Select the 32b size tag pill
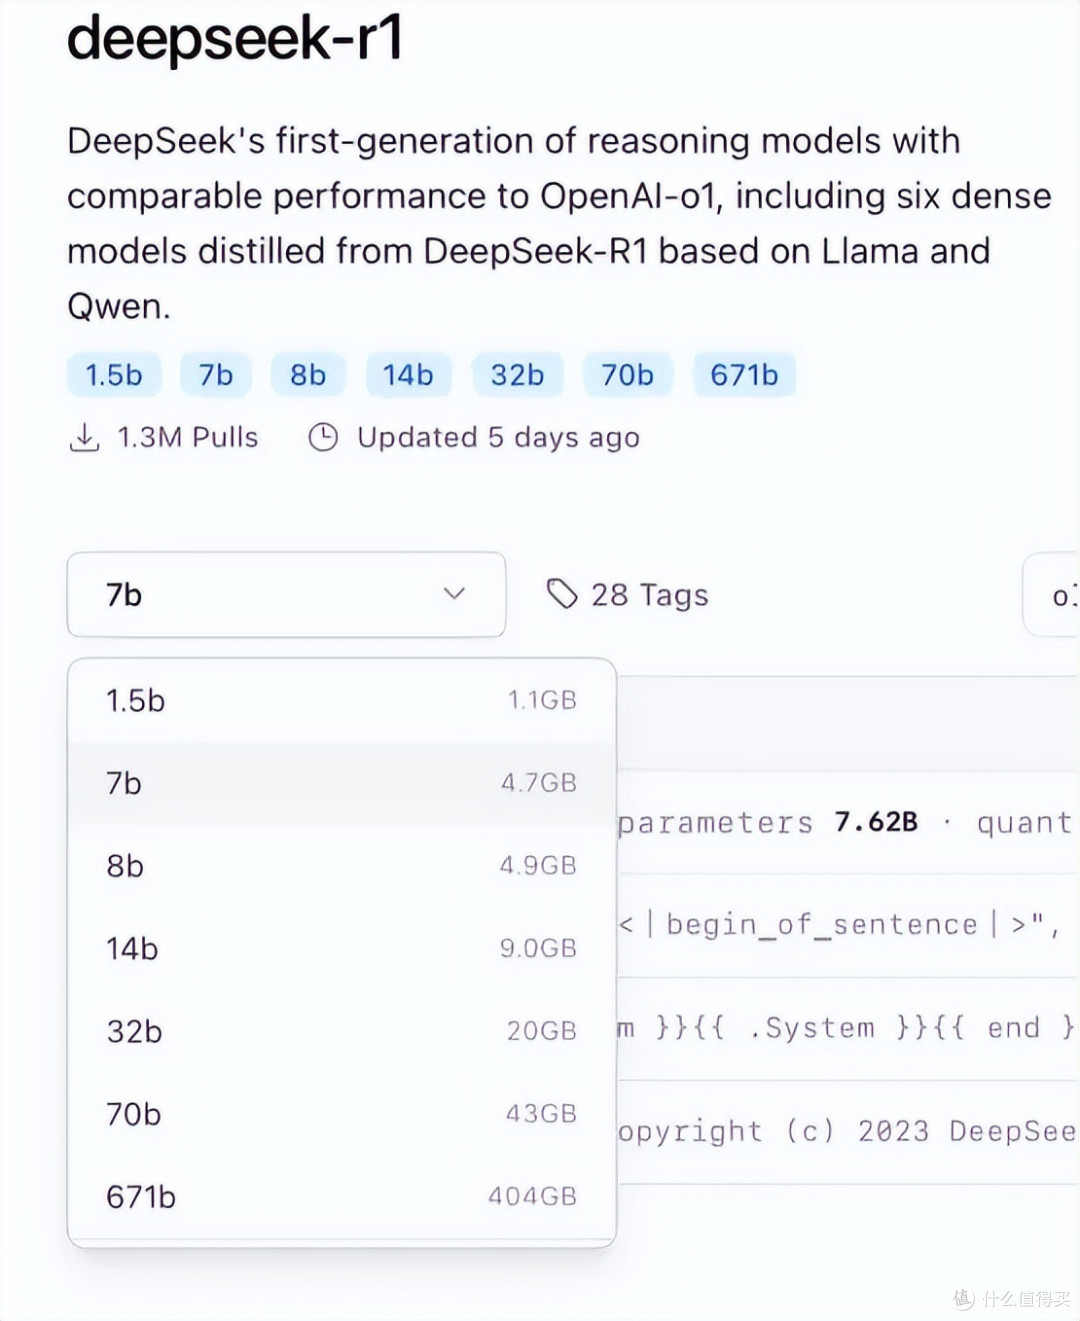The width and height of the screenshot is (1080, 1321). point(517,374)
